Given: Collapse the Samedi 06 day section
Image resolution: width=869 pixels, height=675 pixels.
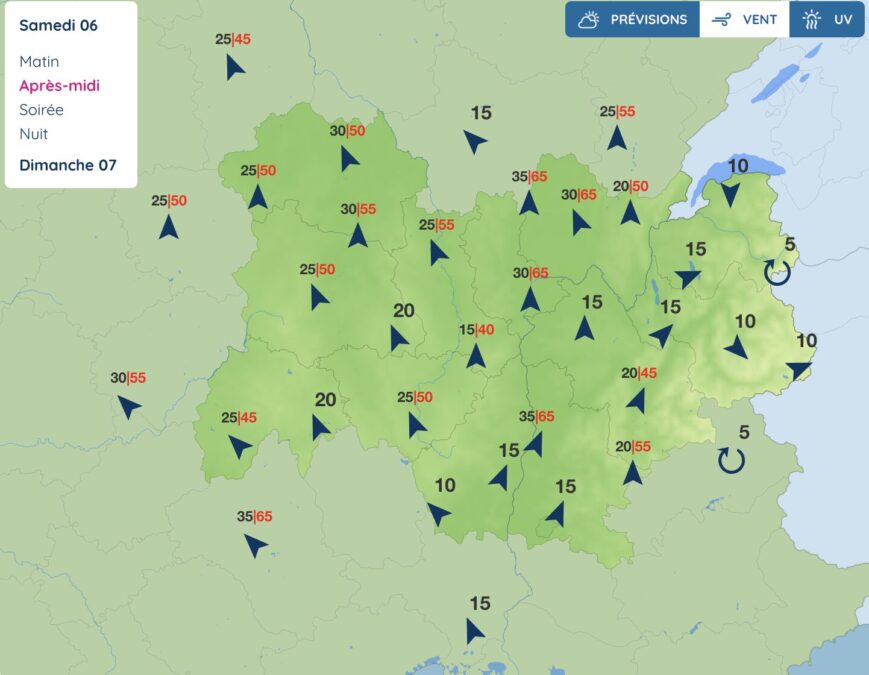Looking at the screenshot, I should (58, 25).
